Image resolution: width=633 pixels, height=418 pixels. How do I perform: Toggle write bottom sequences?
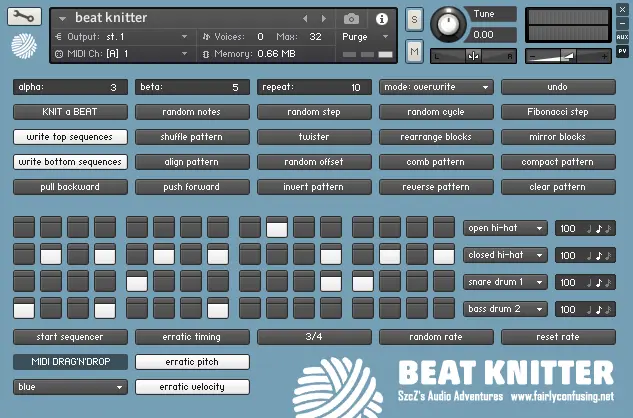[x=70, y=162]
